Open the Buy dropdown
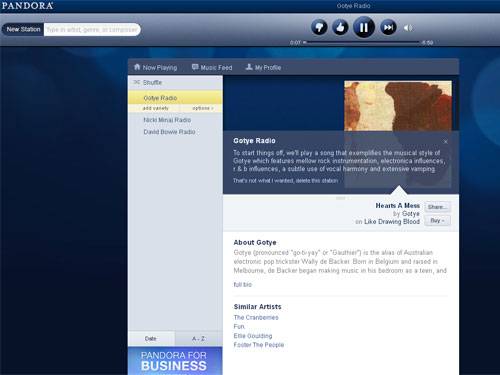 tap(437, 221)
